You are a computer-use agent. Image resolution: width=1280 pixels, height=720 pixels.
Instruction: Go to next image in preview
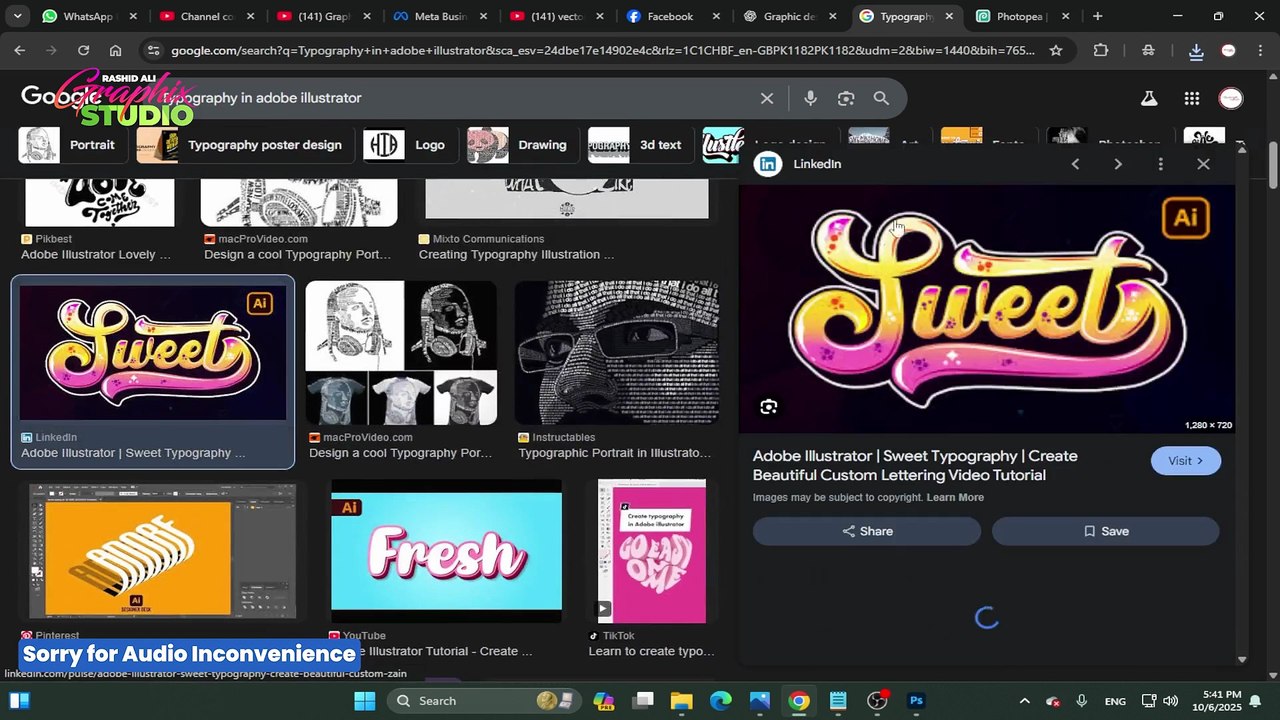pyautogui.click(x=1118, y=164)
